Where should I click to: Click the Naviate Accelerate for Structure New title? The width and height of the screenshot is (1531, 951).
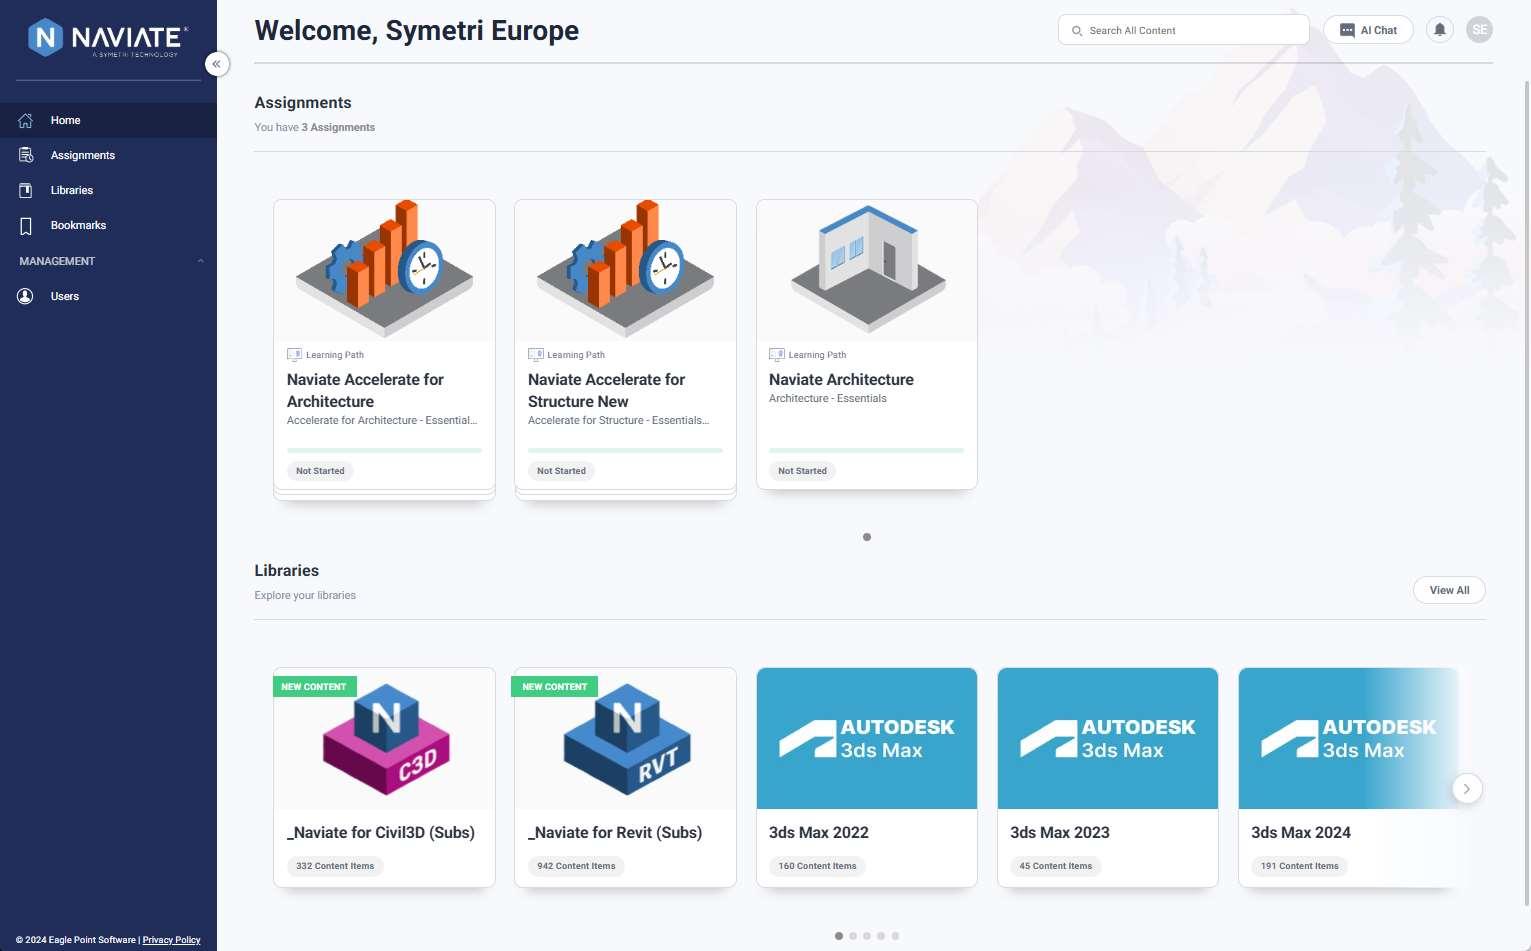[x=606, y=390]
